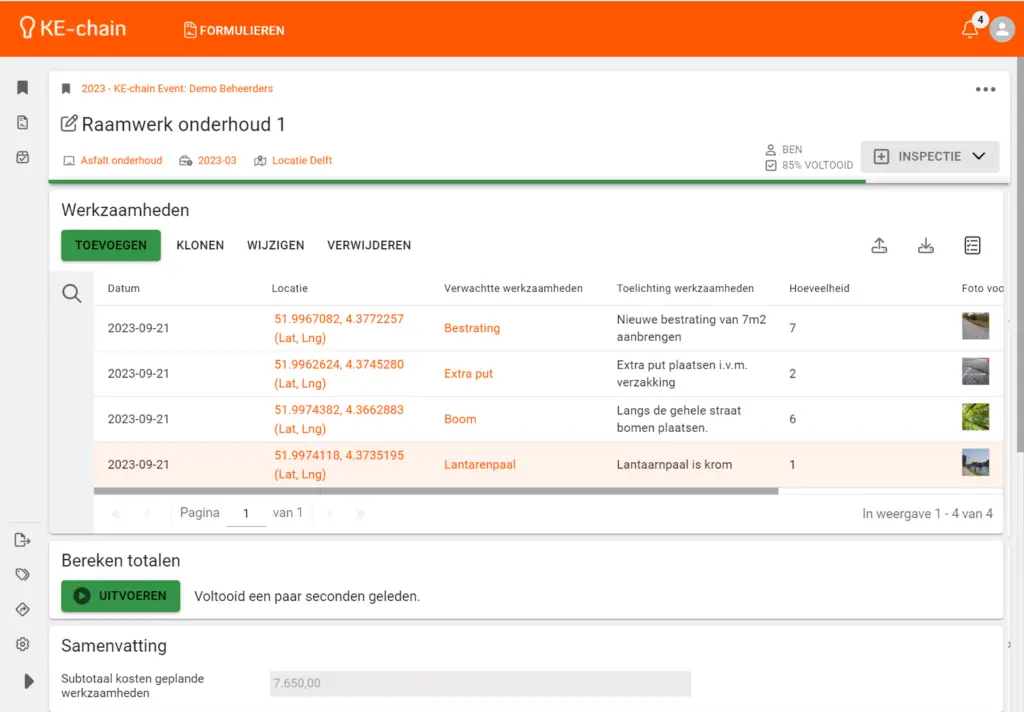Click the green Toevoegen button

(x=111, y=245)
